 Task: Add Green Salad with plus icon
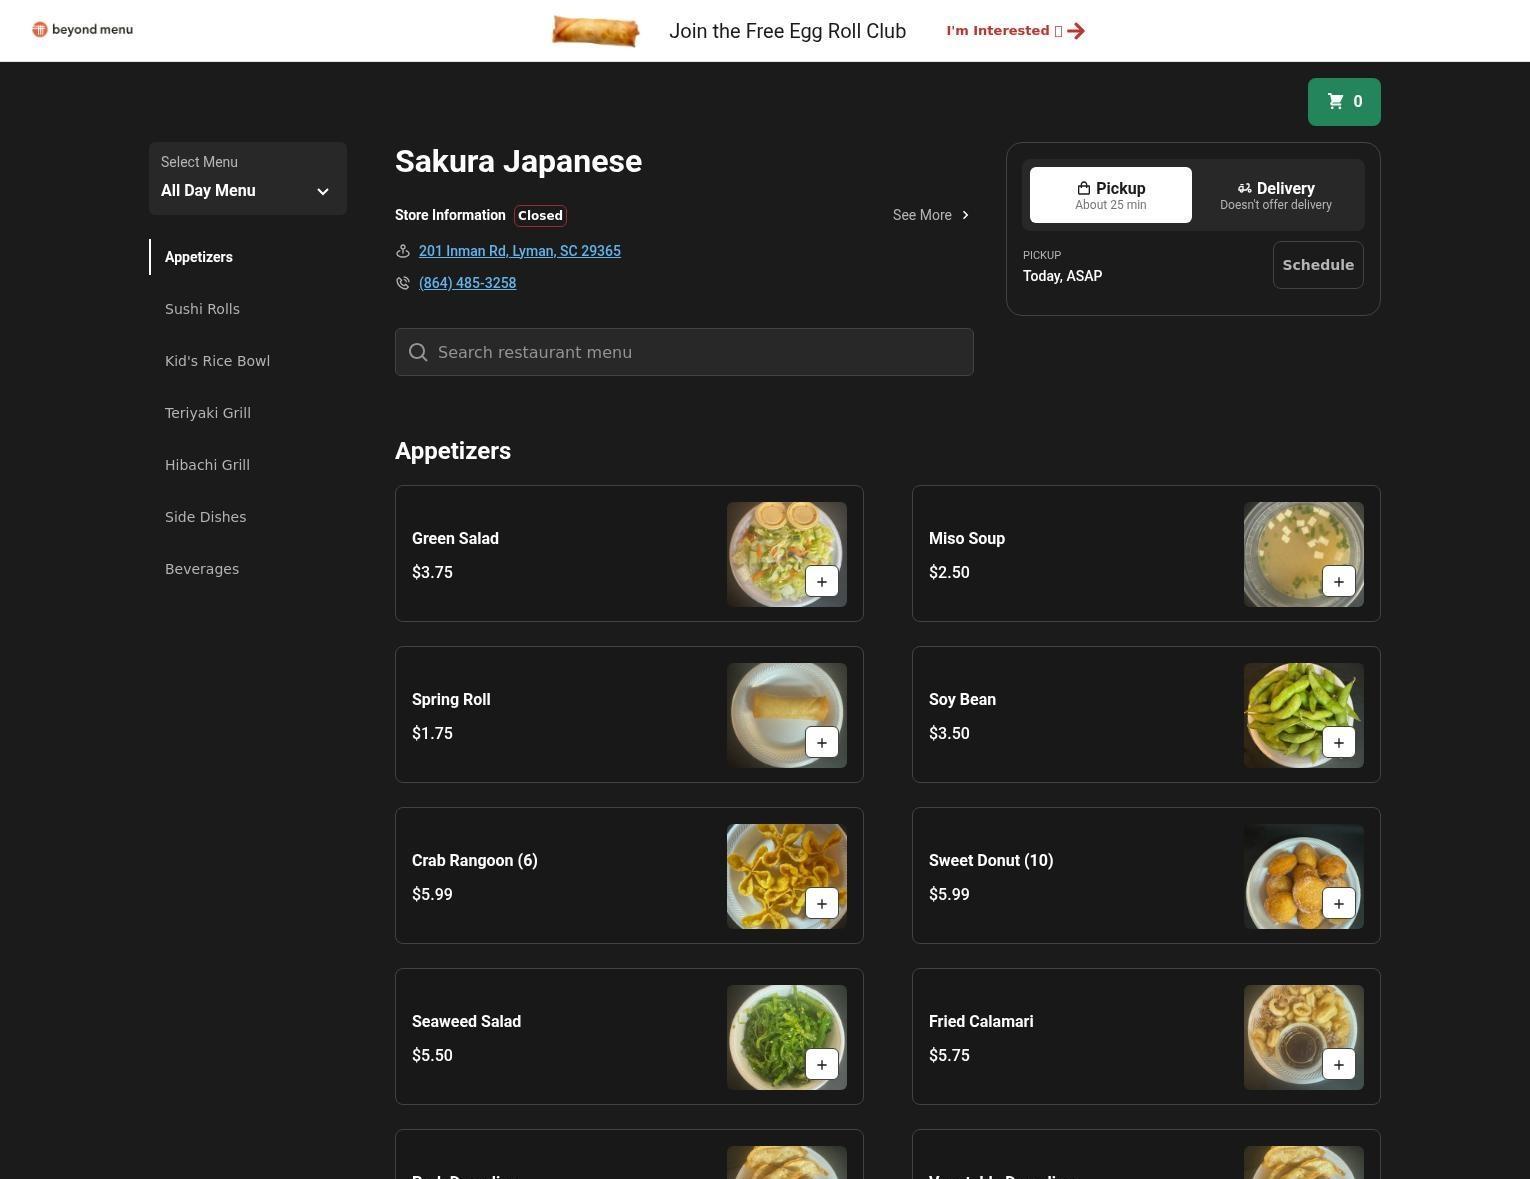point(821,582)
